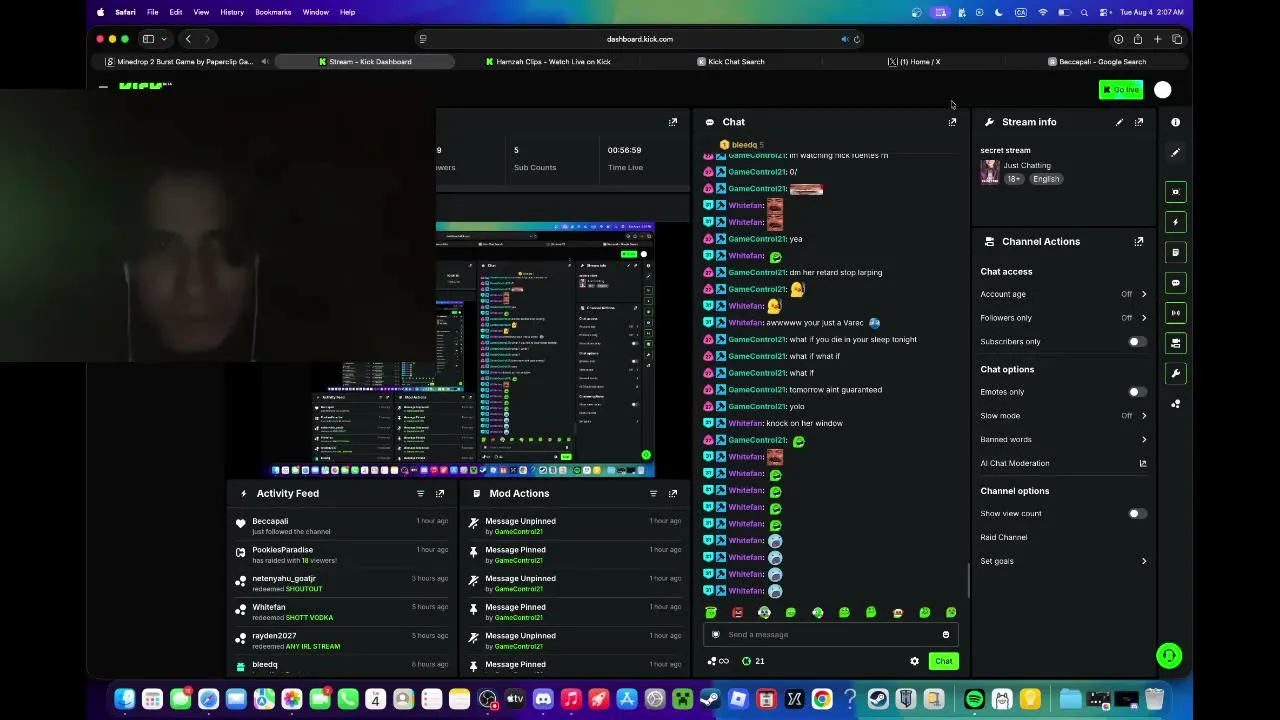
Task: Click the secret stream title
Action: [1005, 150]
